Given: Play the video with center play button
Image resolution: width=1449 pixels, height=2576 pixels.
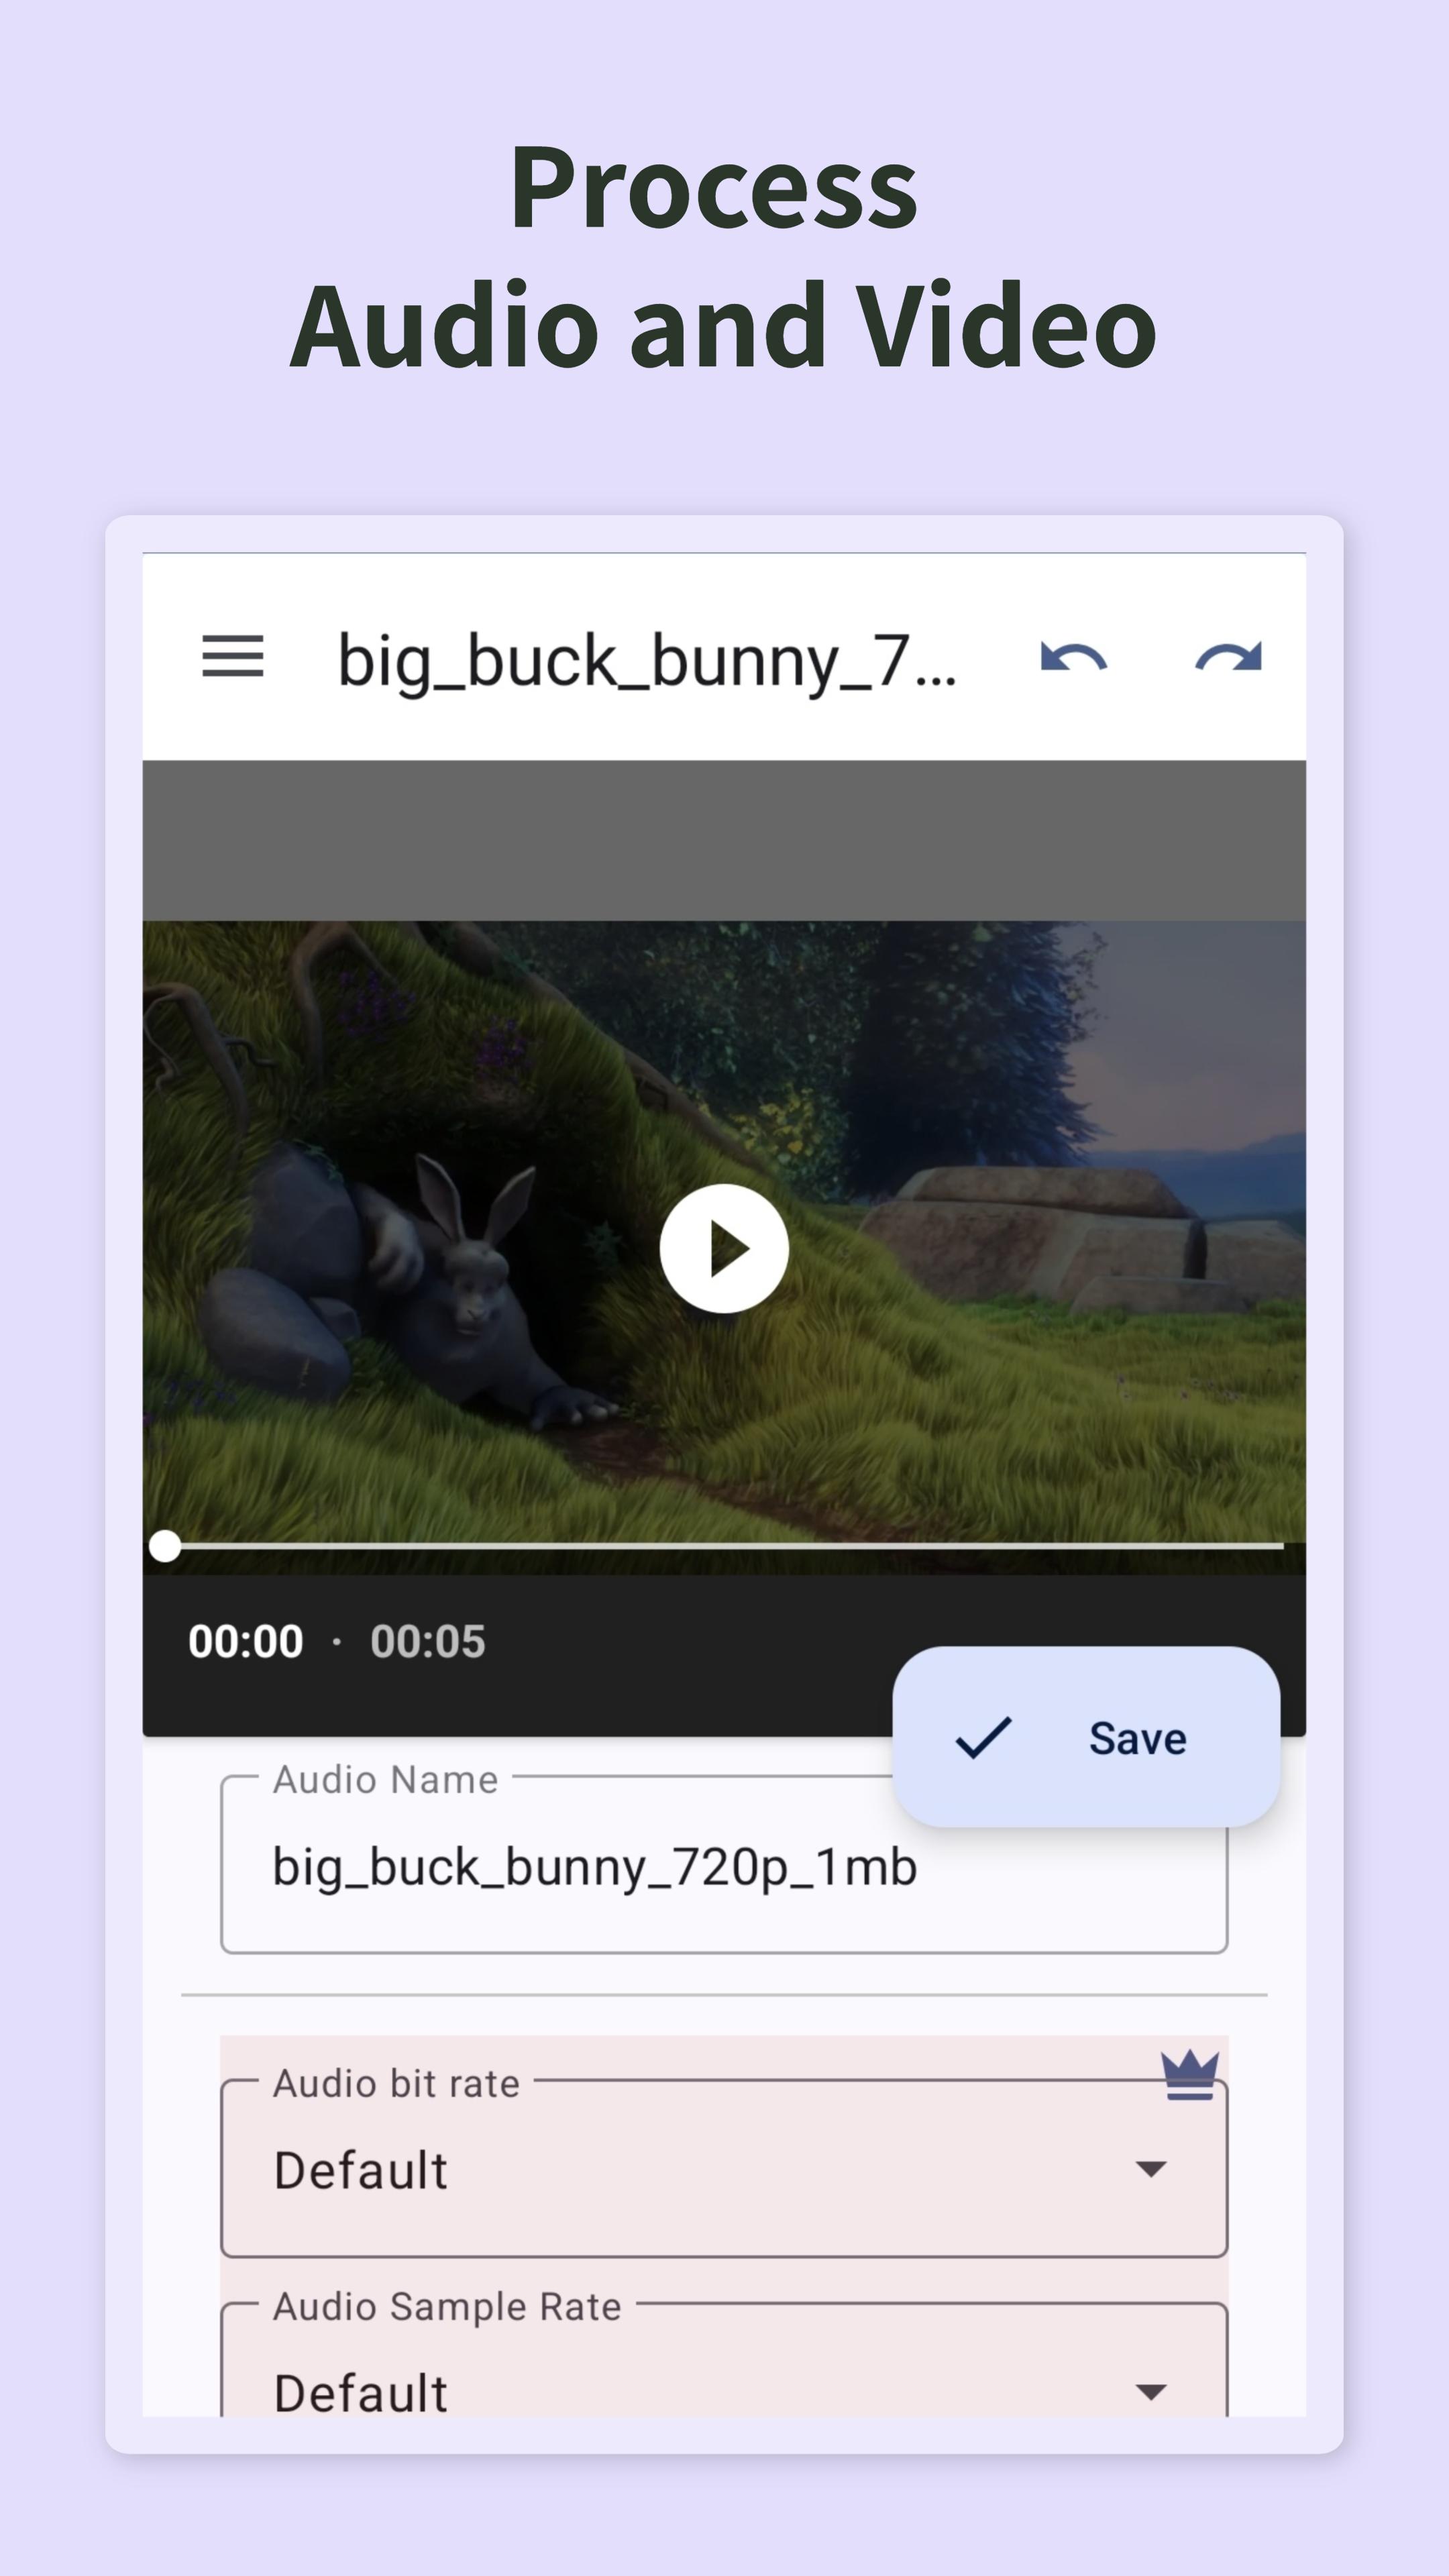Looking at the screenshot, I should (724, 1248).
